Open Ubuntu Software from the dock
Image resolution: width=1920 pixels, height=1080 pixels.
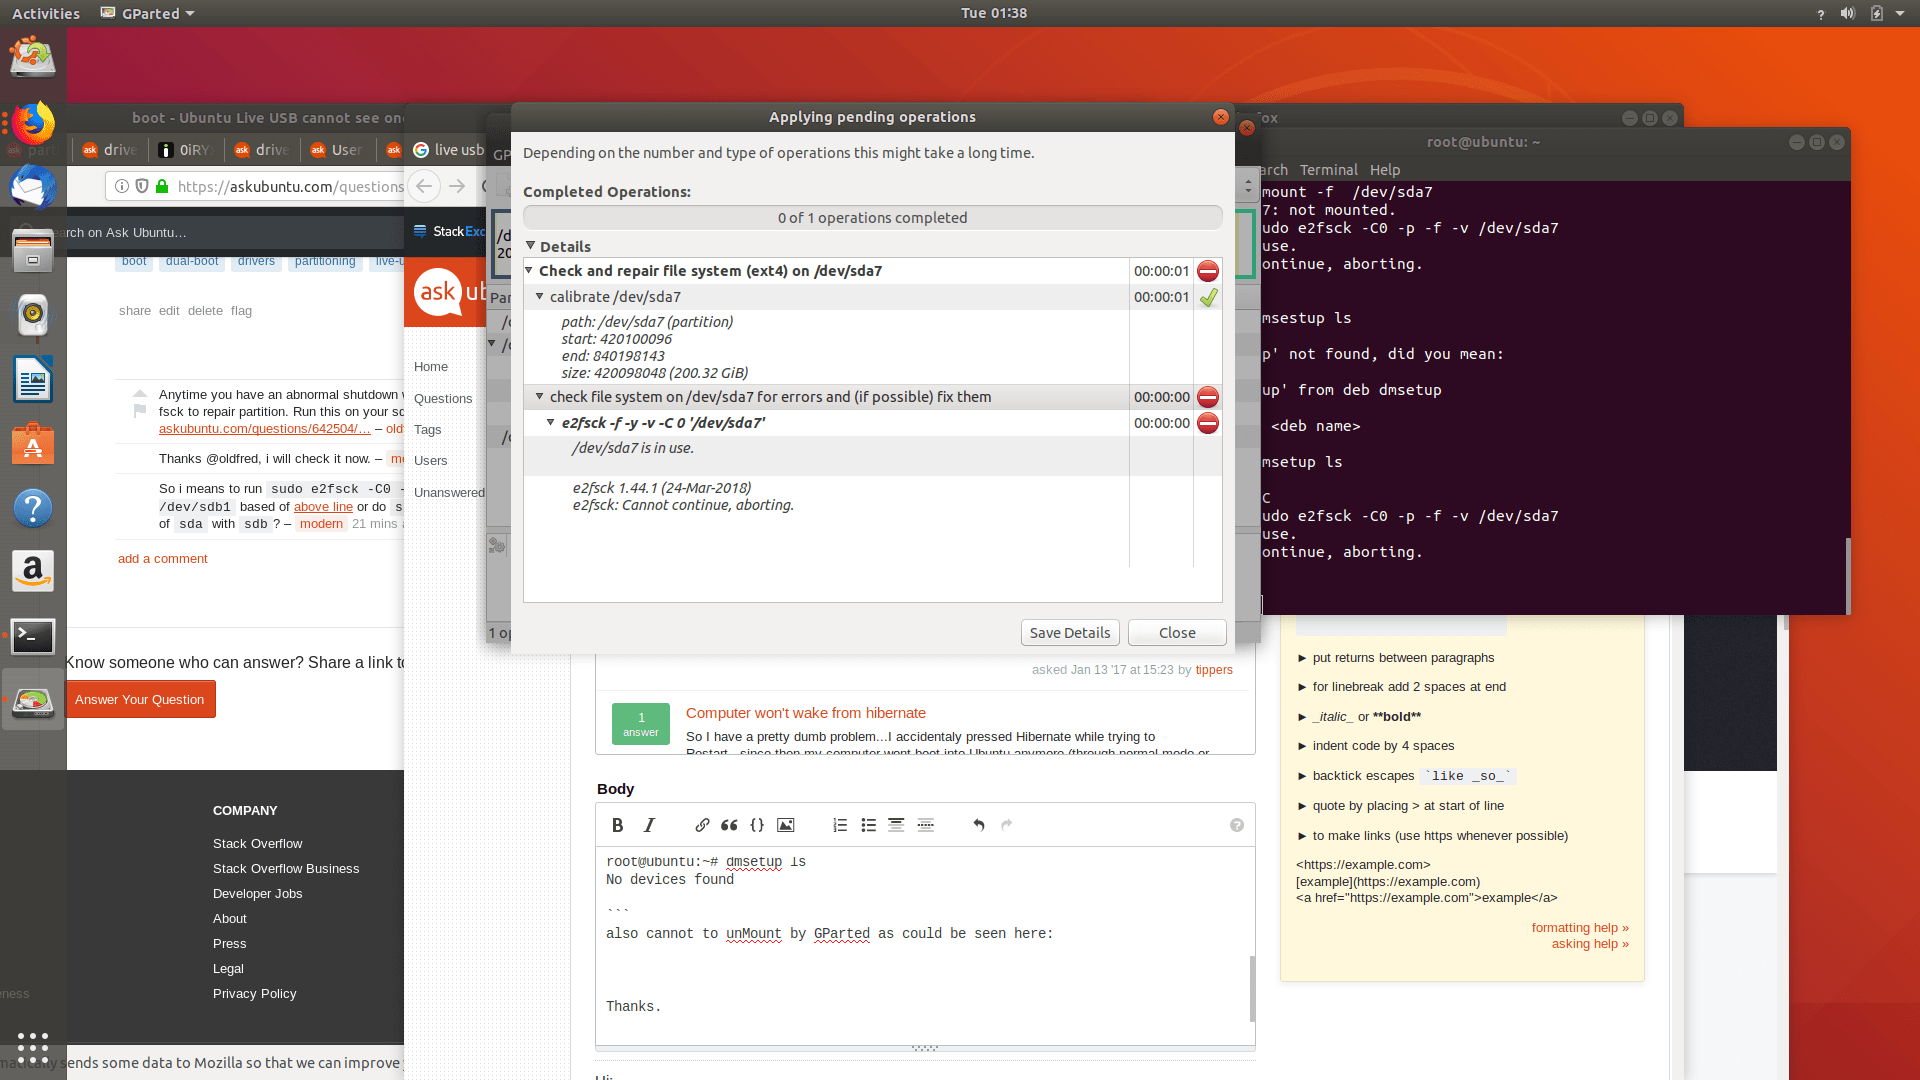pyautogui.click(x=33, y=444)
